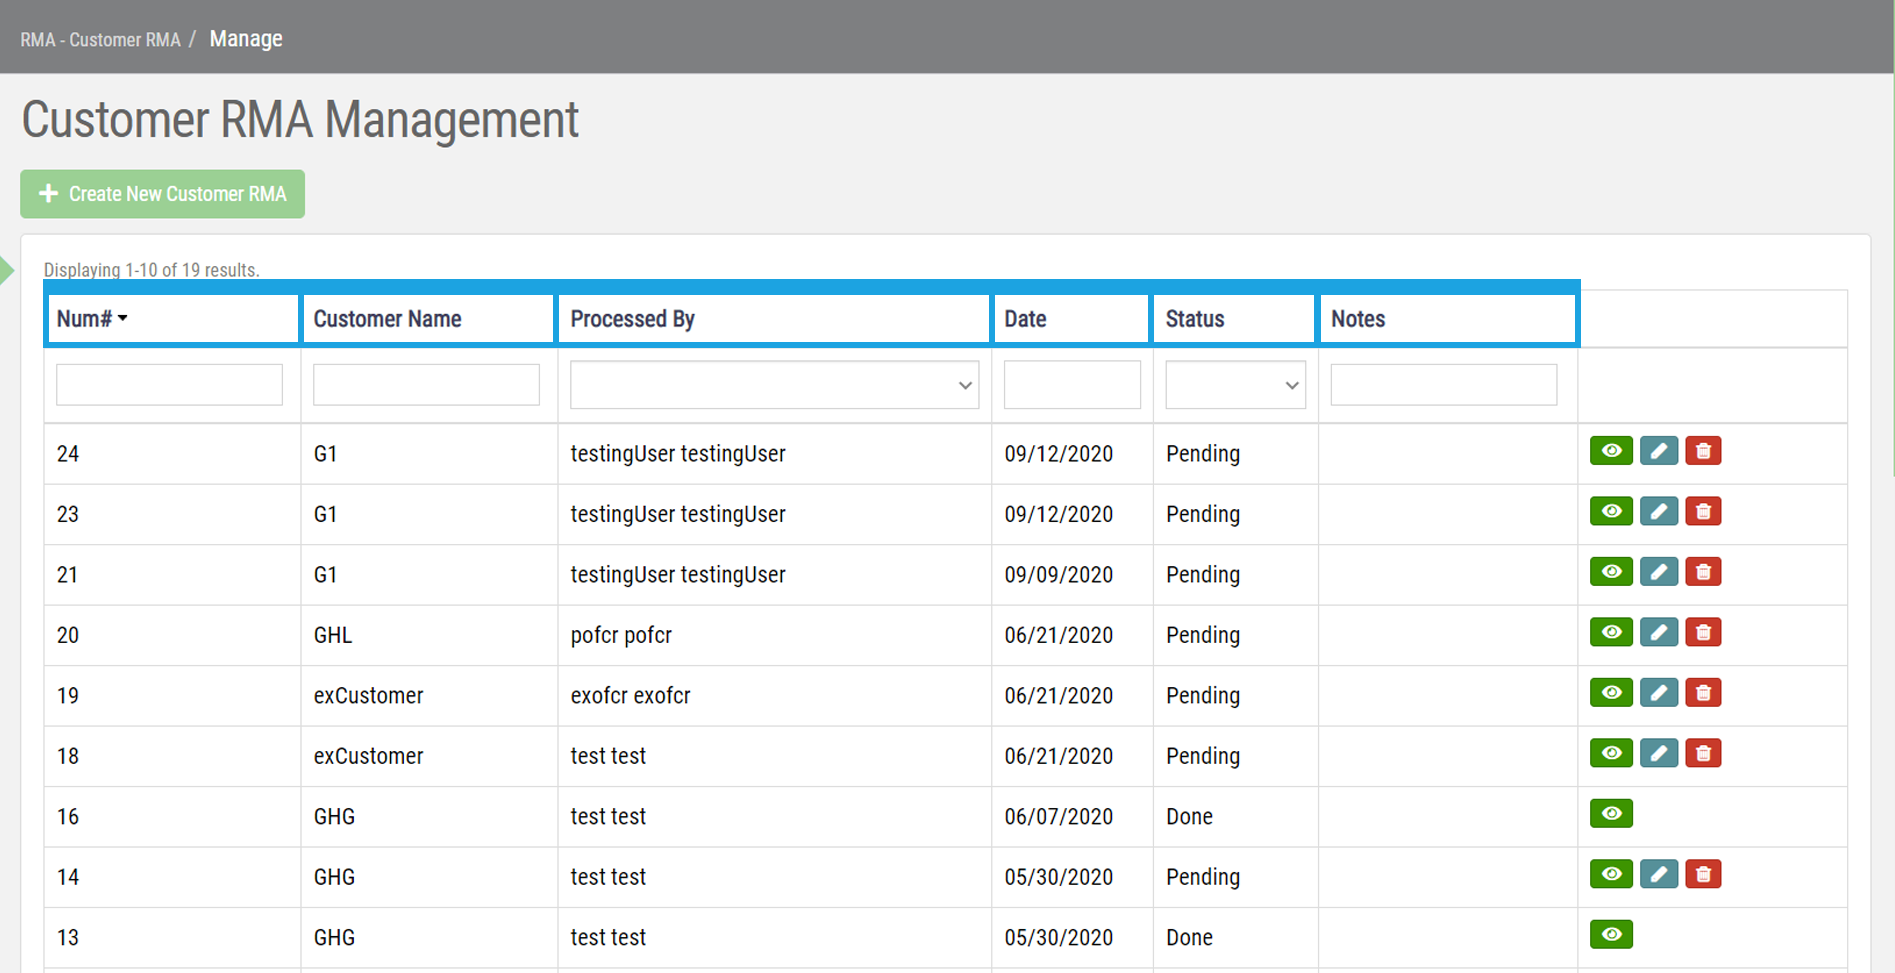Delete RMA 21 with the trash icon

(1703, 572)
